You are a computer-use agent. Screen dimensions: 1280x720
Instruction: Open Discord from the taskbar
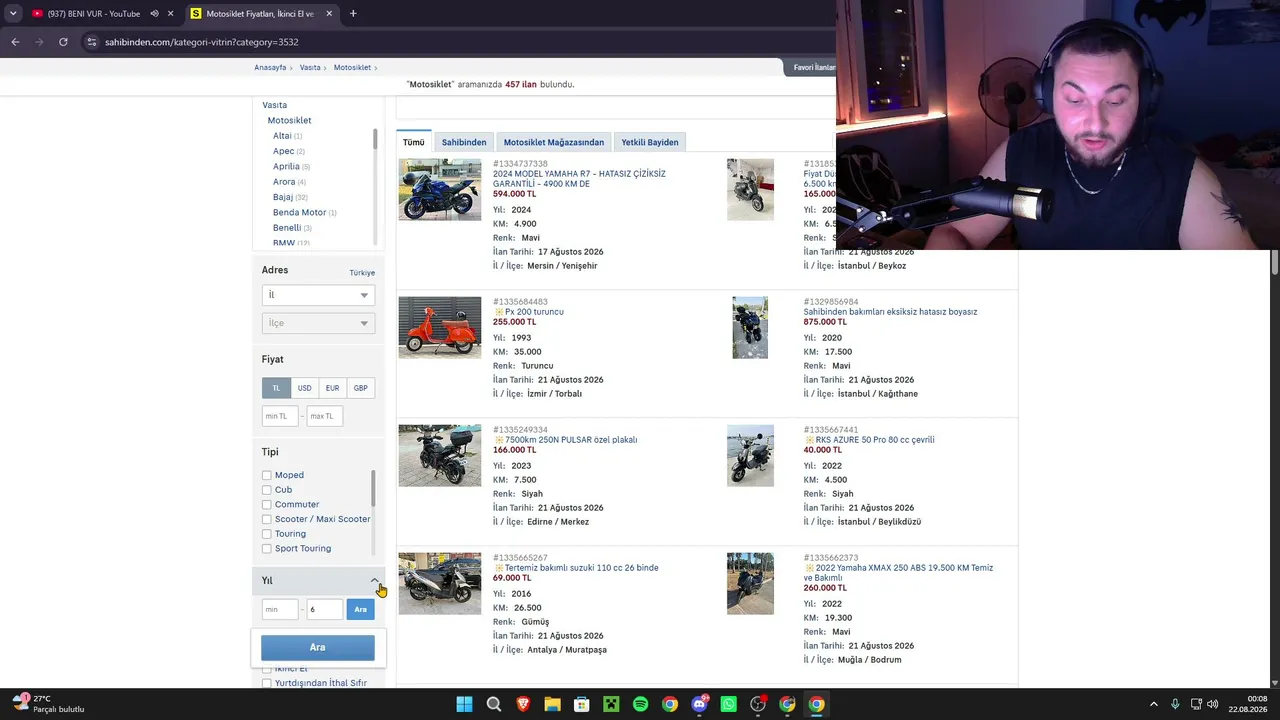point(699,704)
